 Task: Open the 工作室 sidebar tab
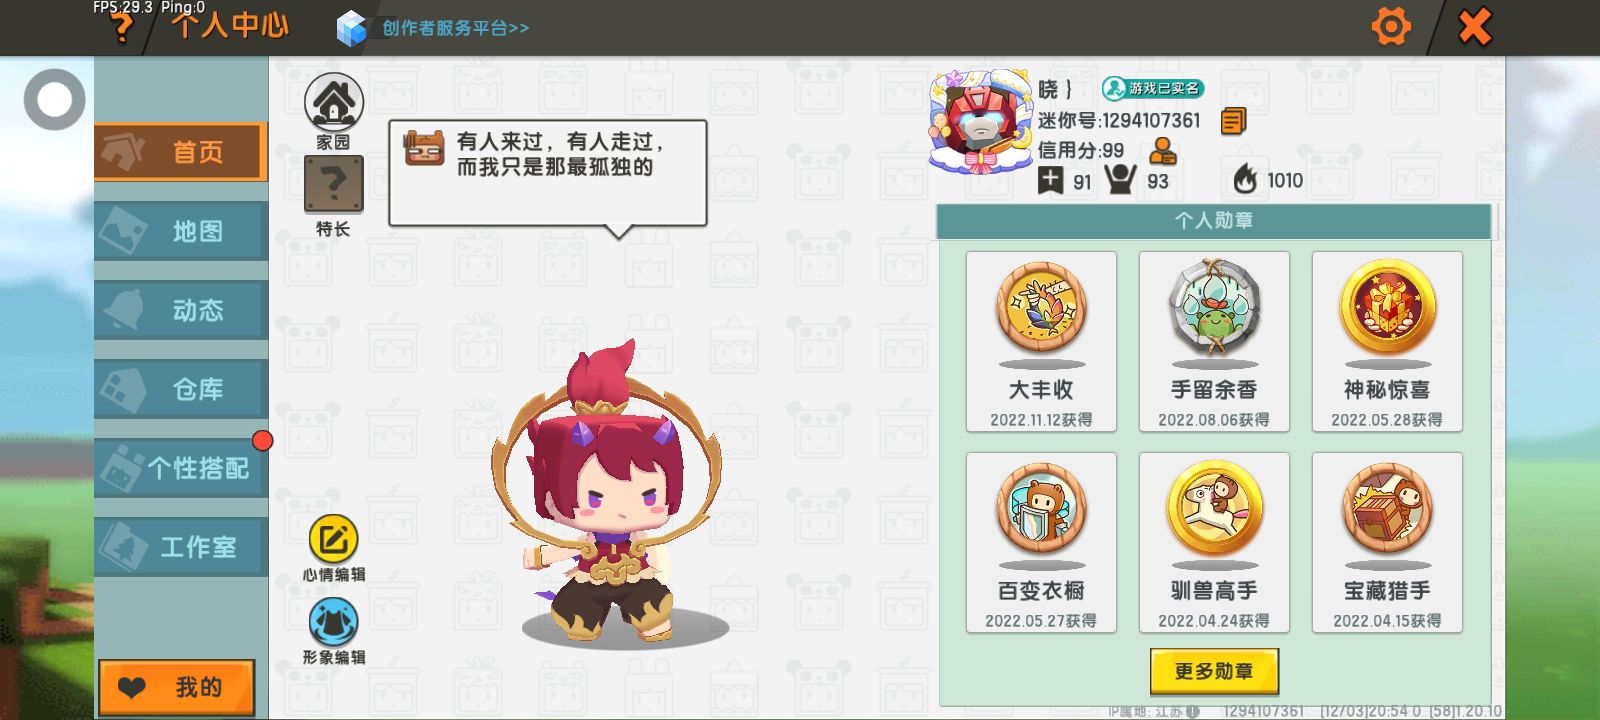click(x=181, y=547)
